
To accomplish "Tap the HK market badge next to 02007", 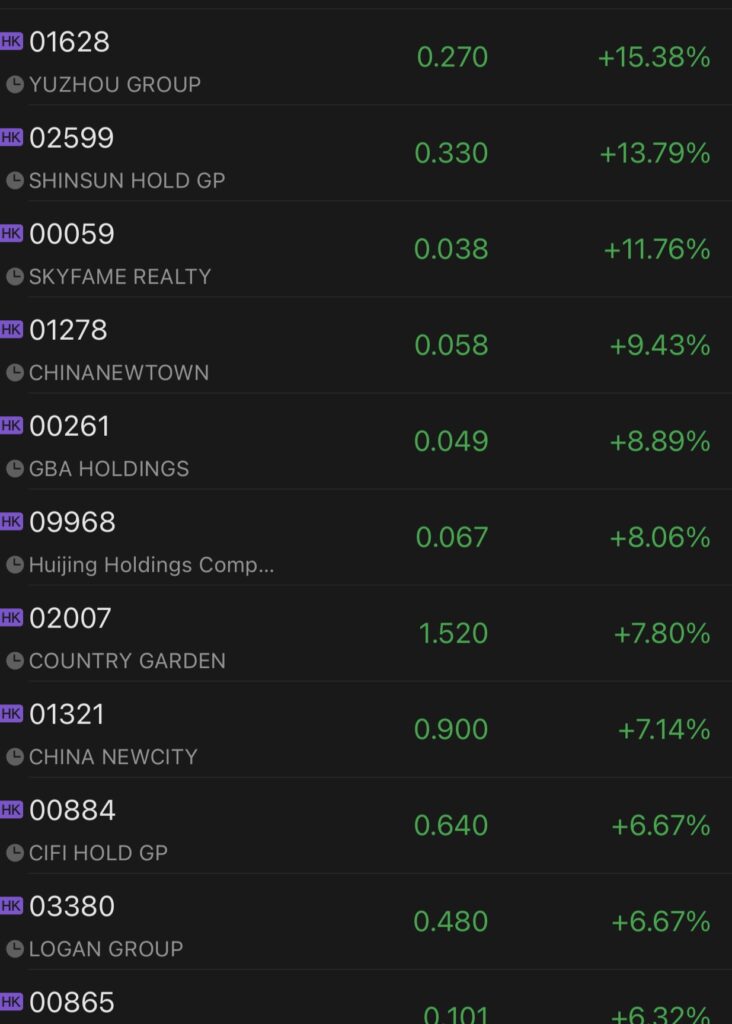I will point(11,617).
